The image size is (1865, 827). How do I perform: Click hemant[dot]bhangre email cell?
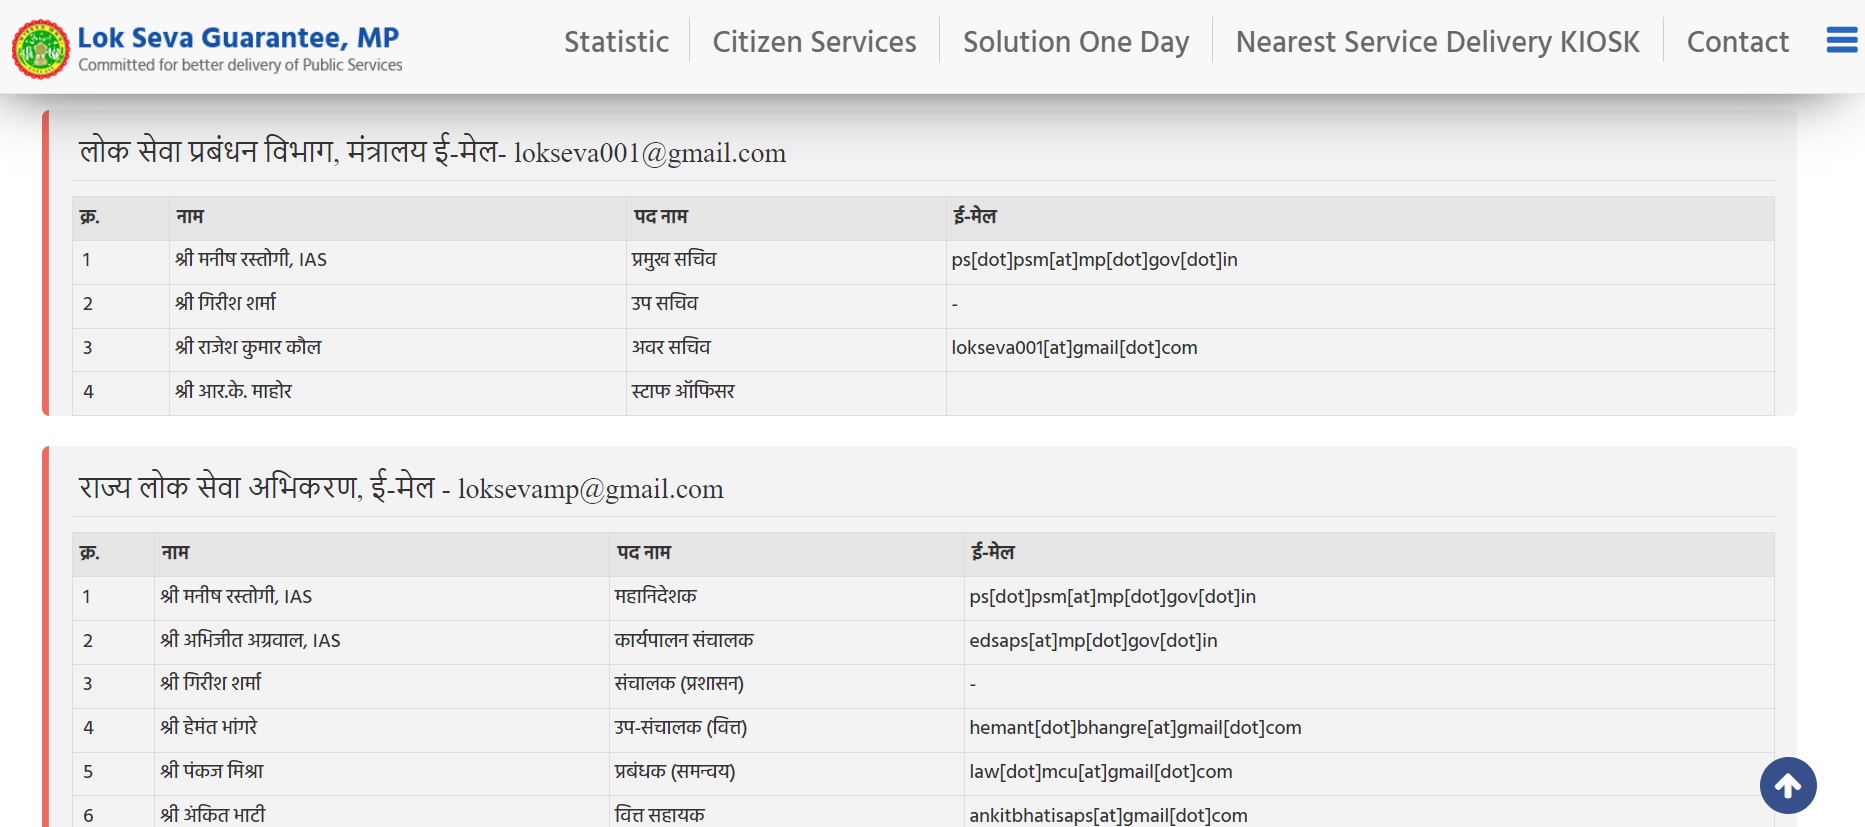(x=1135, y=728)
